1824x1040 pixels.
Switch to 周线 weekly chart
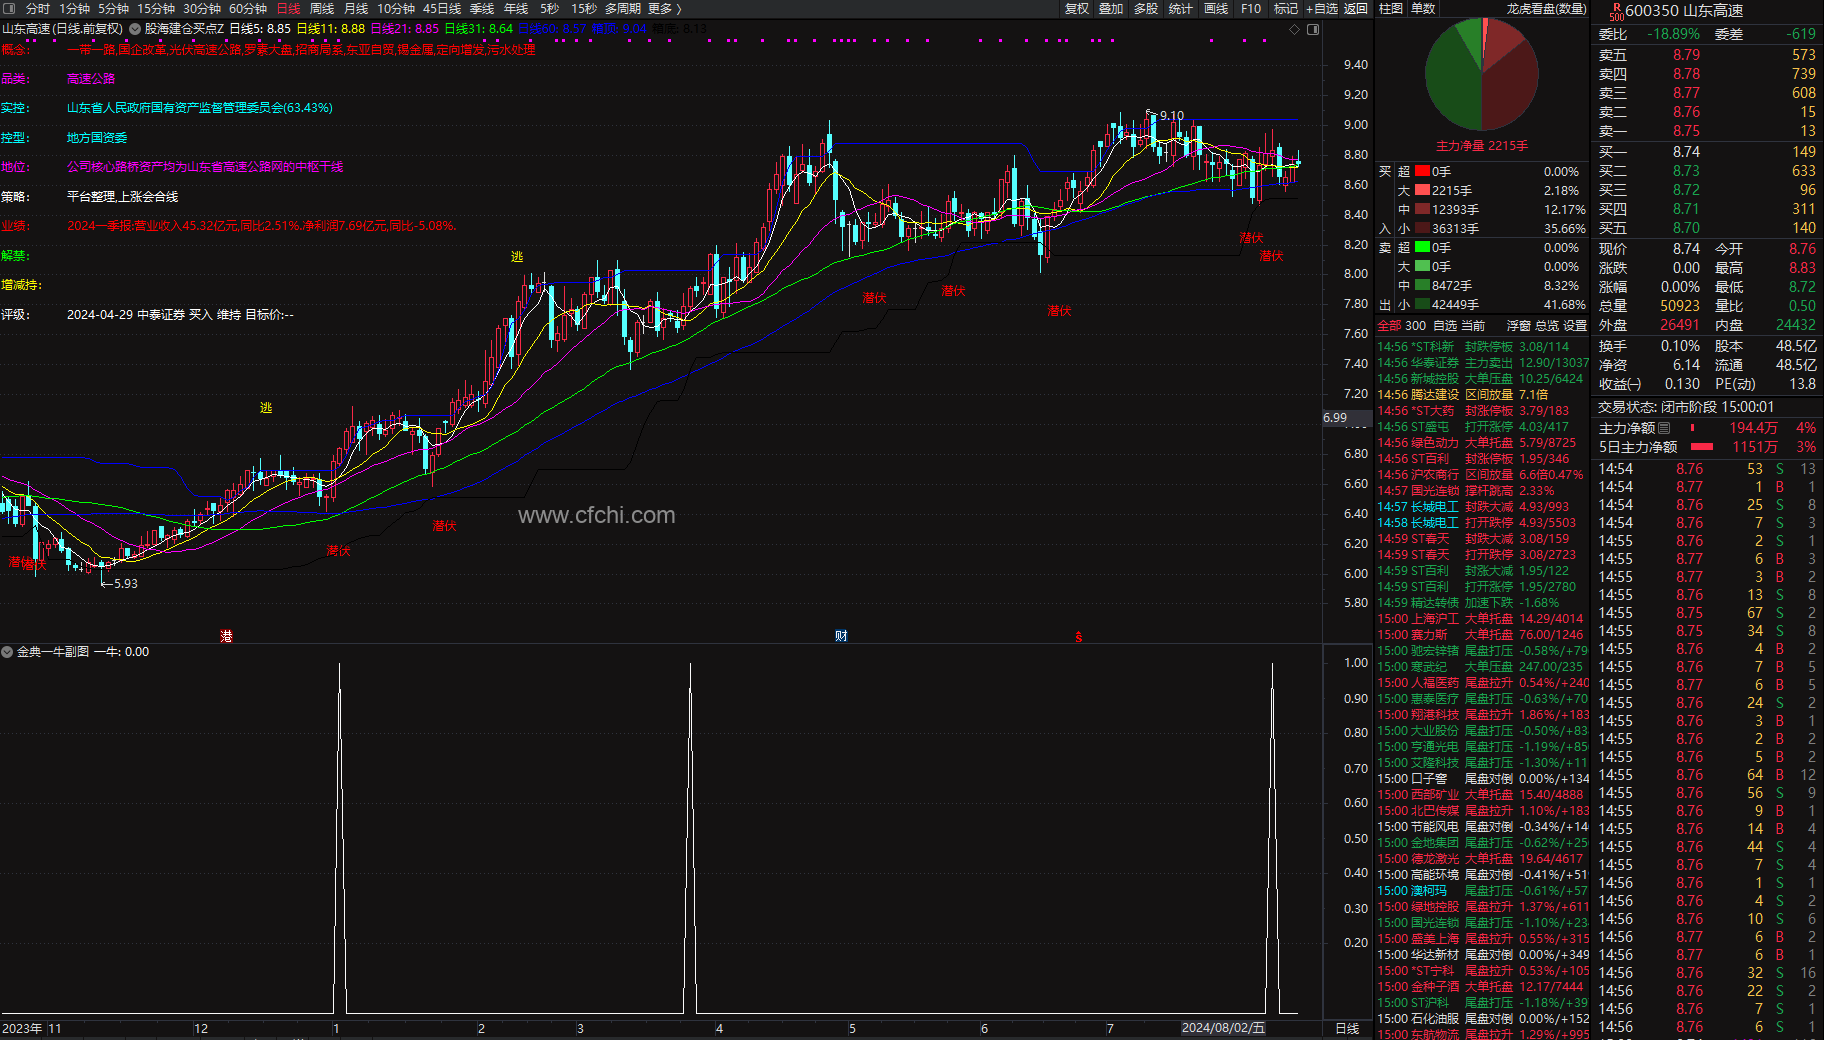pos(322,9)
